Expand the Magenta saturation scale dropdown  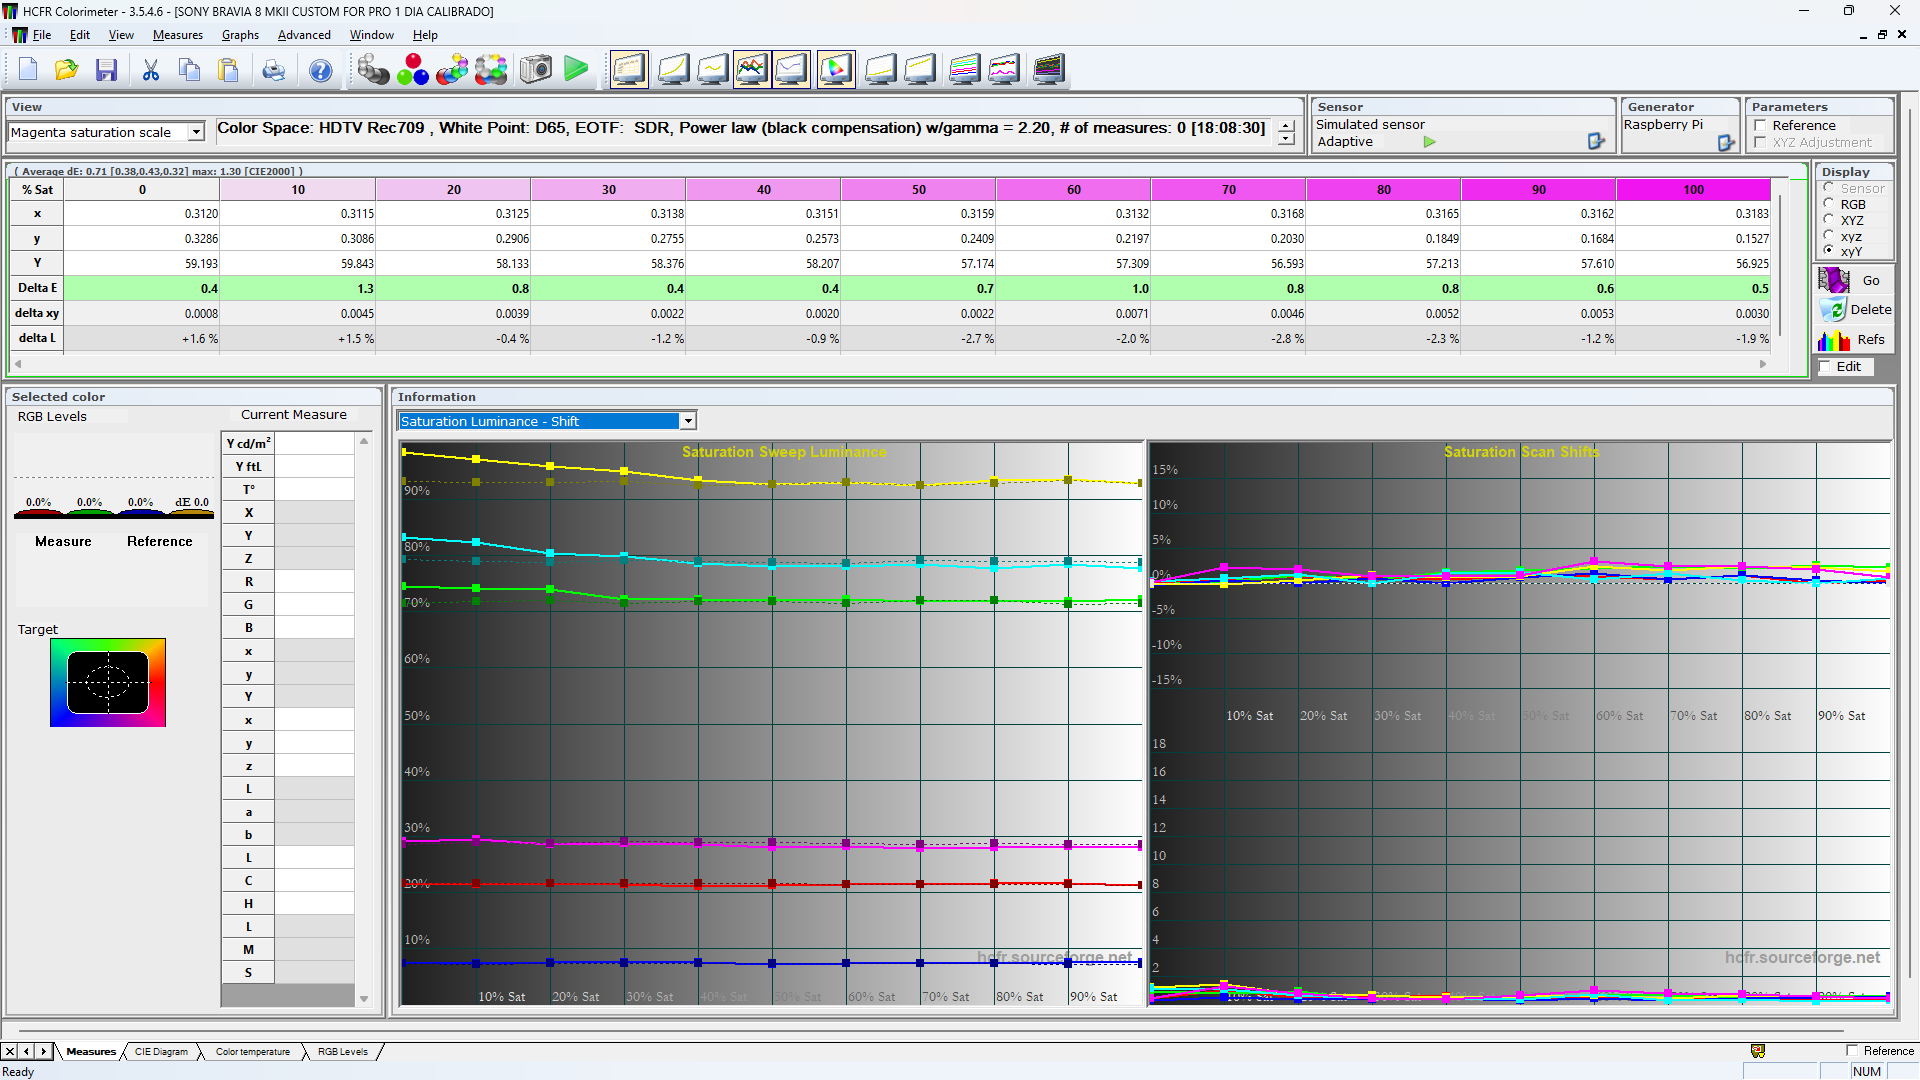click(196, 132)
